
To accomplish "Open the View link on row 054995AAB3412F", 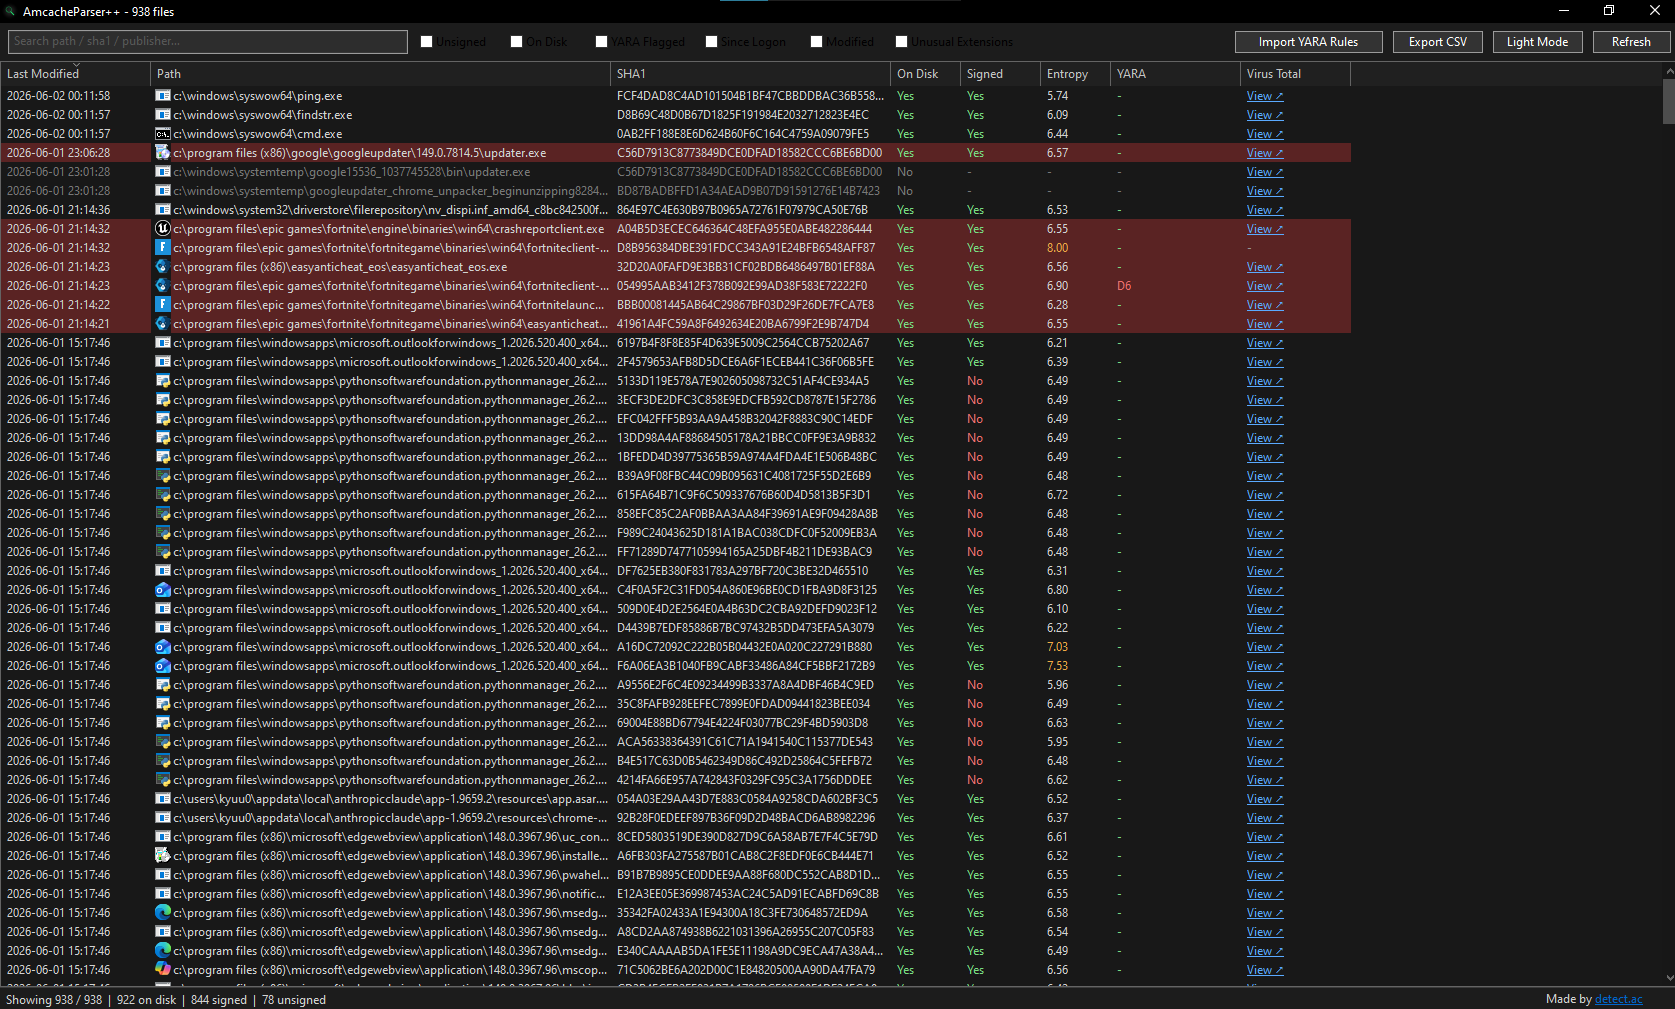I will point(1264,286).
